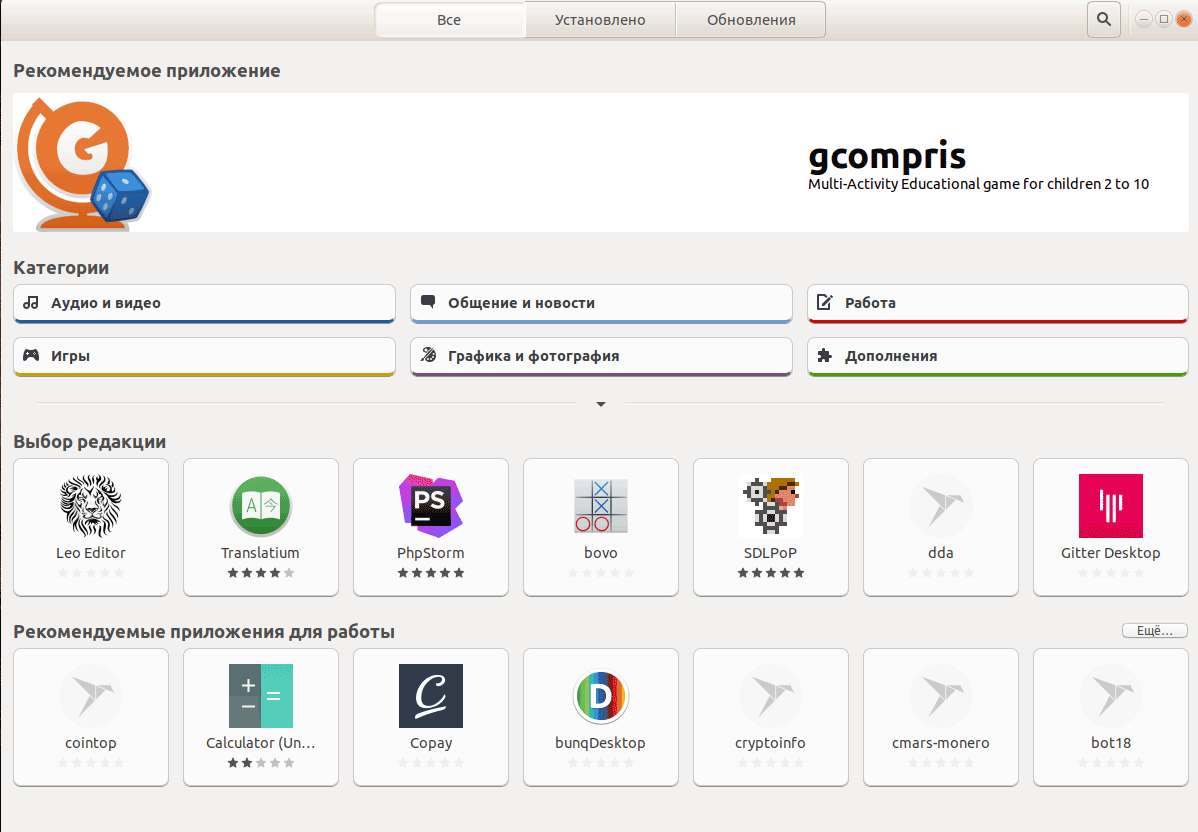The image size is (1198, 832).
Task: Open the Аудио и видео category
Action: (205, 303)
